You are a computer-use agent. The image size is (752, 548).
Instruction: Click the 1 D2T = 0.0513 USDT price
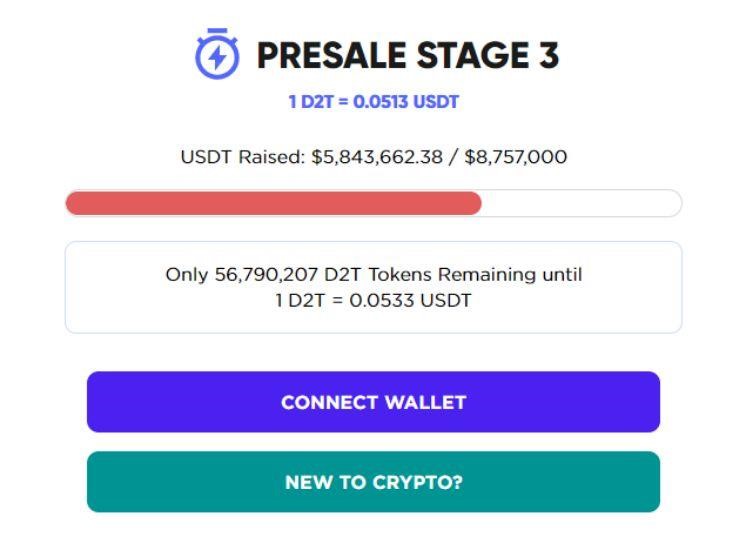click(x=374, y=102)
